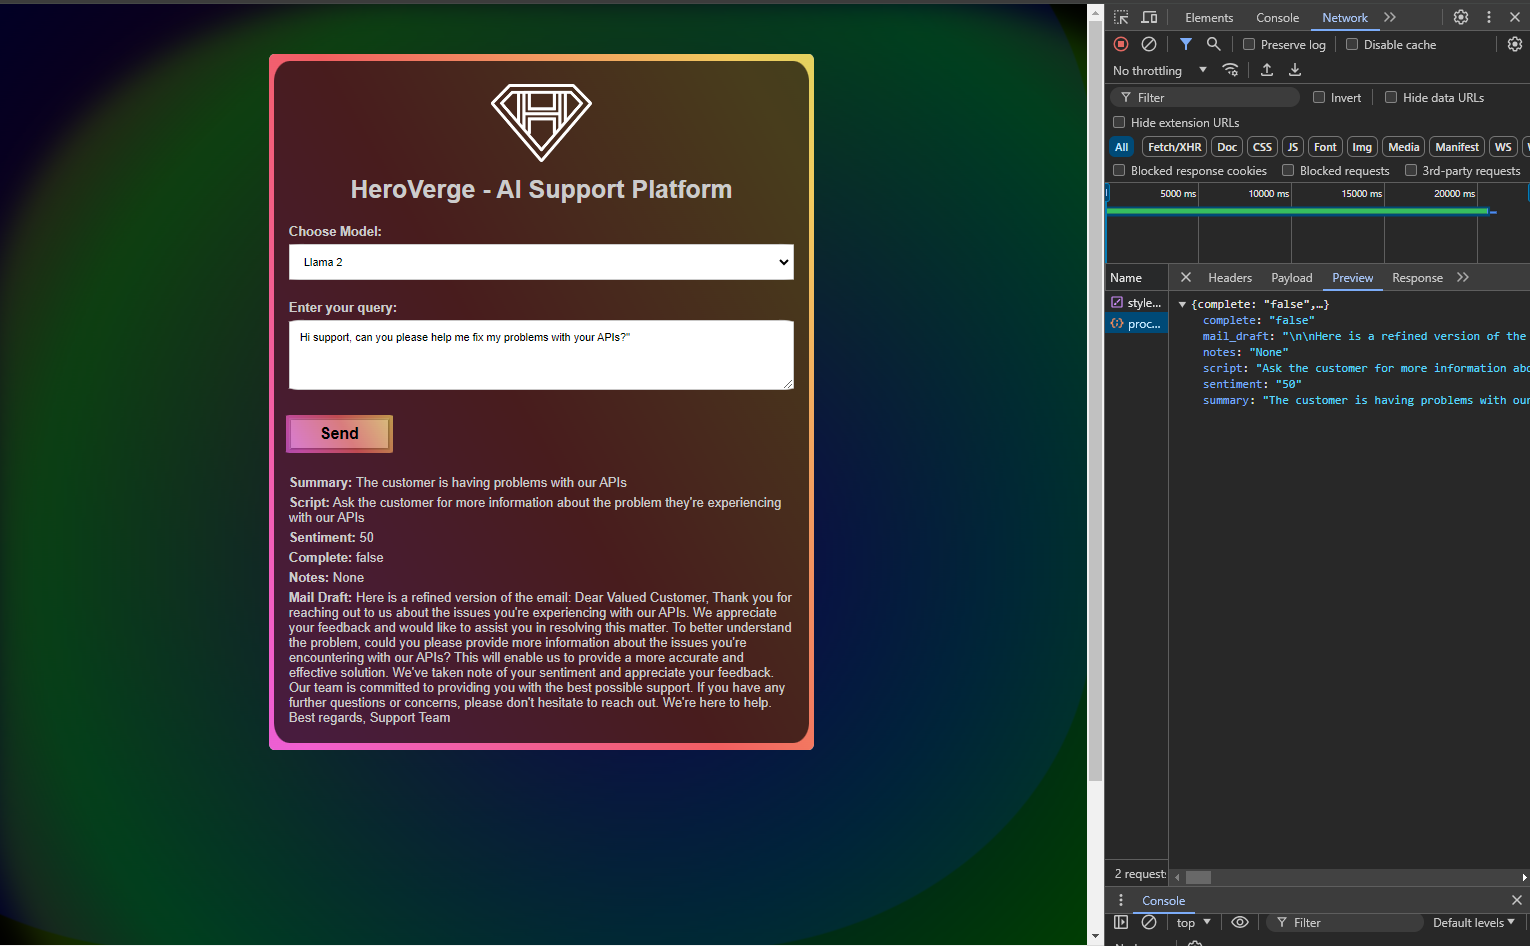Open the No throttling dropdown

click(1160, 70)
